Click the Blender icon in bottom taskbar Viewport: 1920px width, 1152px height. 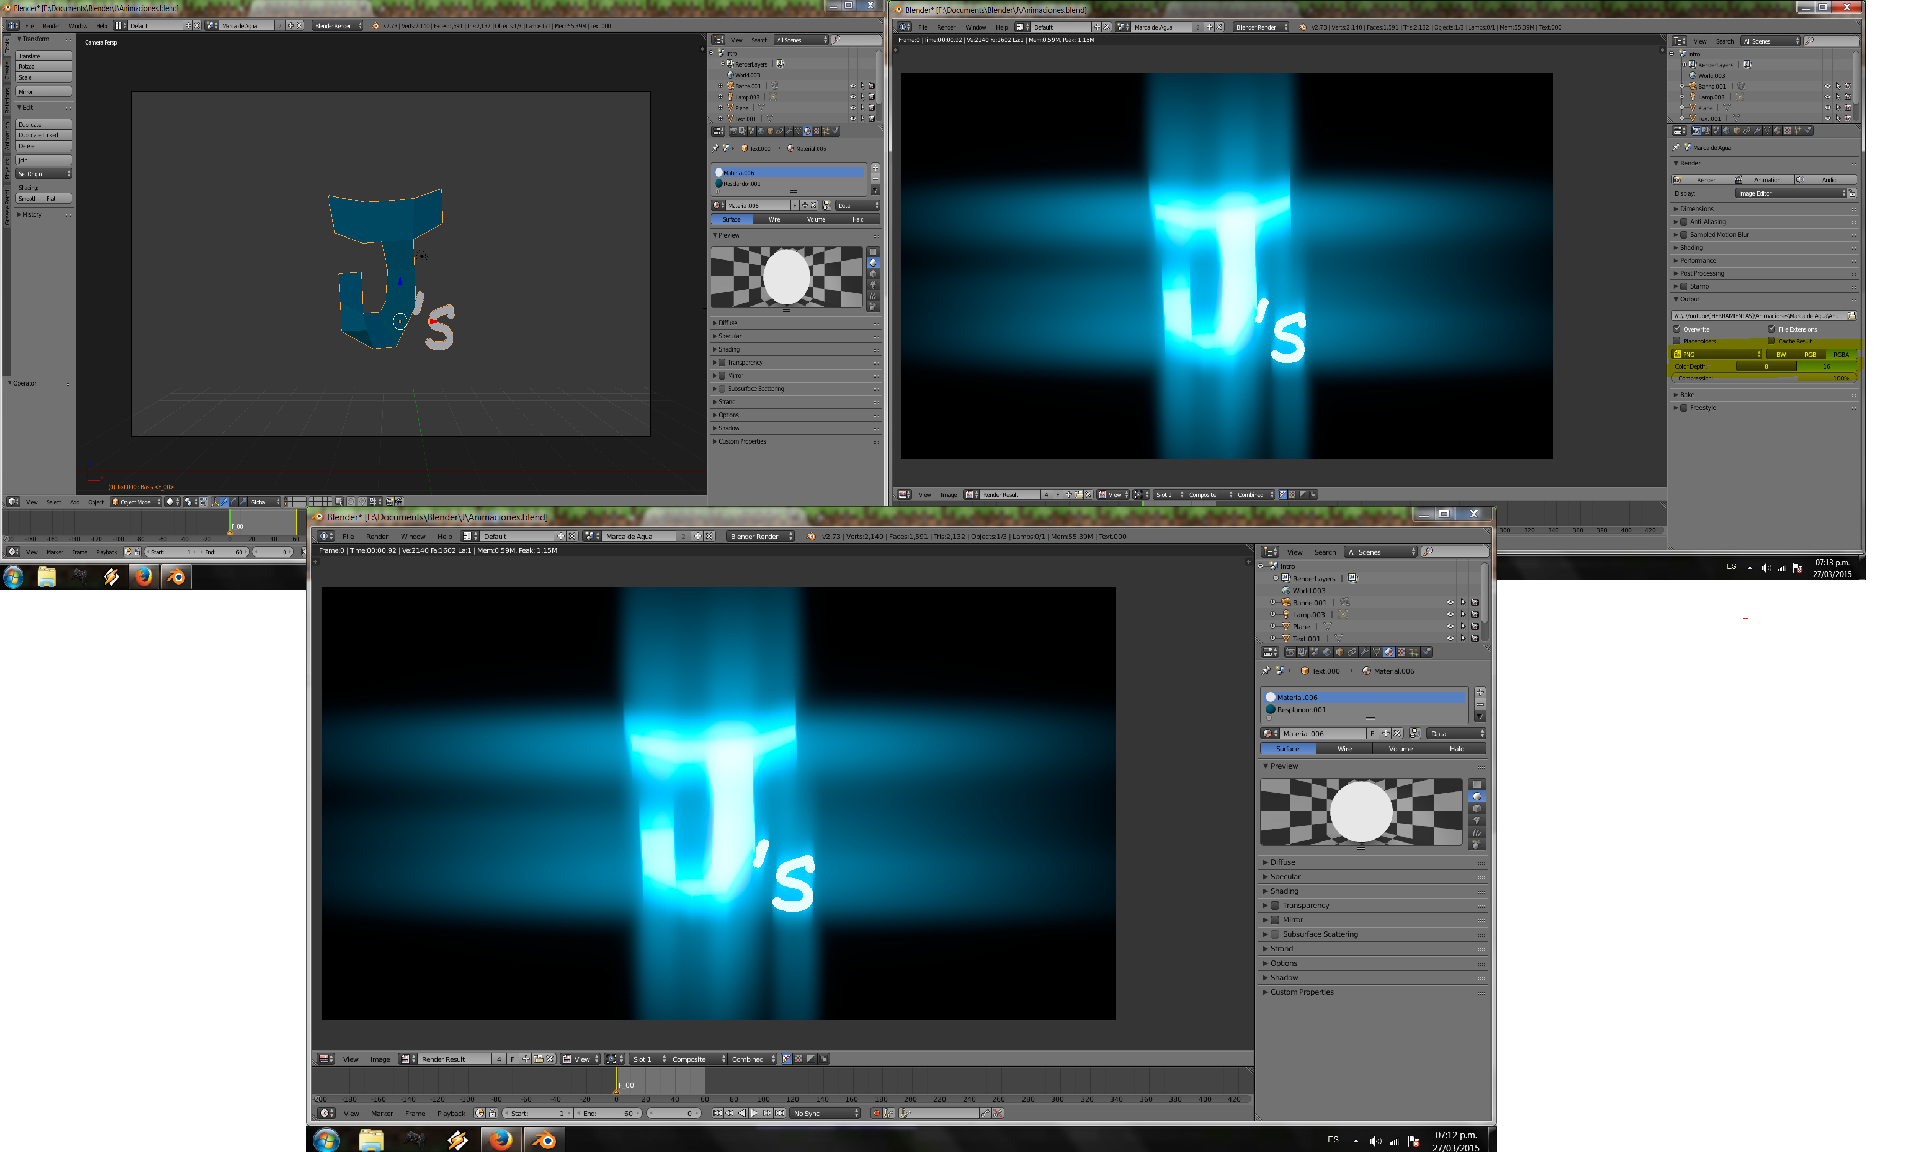[543, 1139]
